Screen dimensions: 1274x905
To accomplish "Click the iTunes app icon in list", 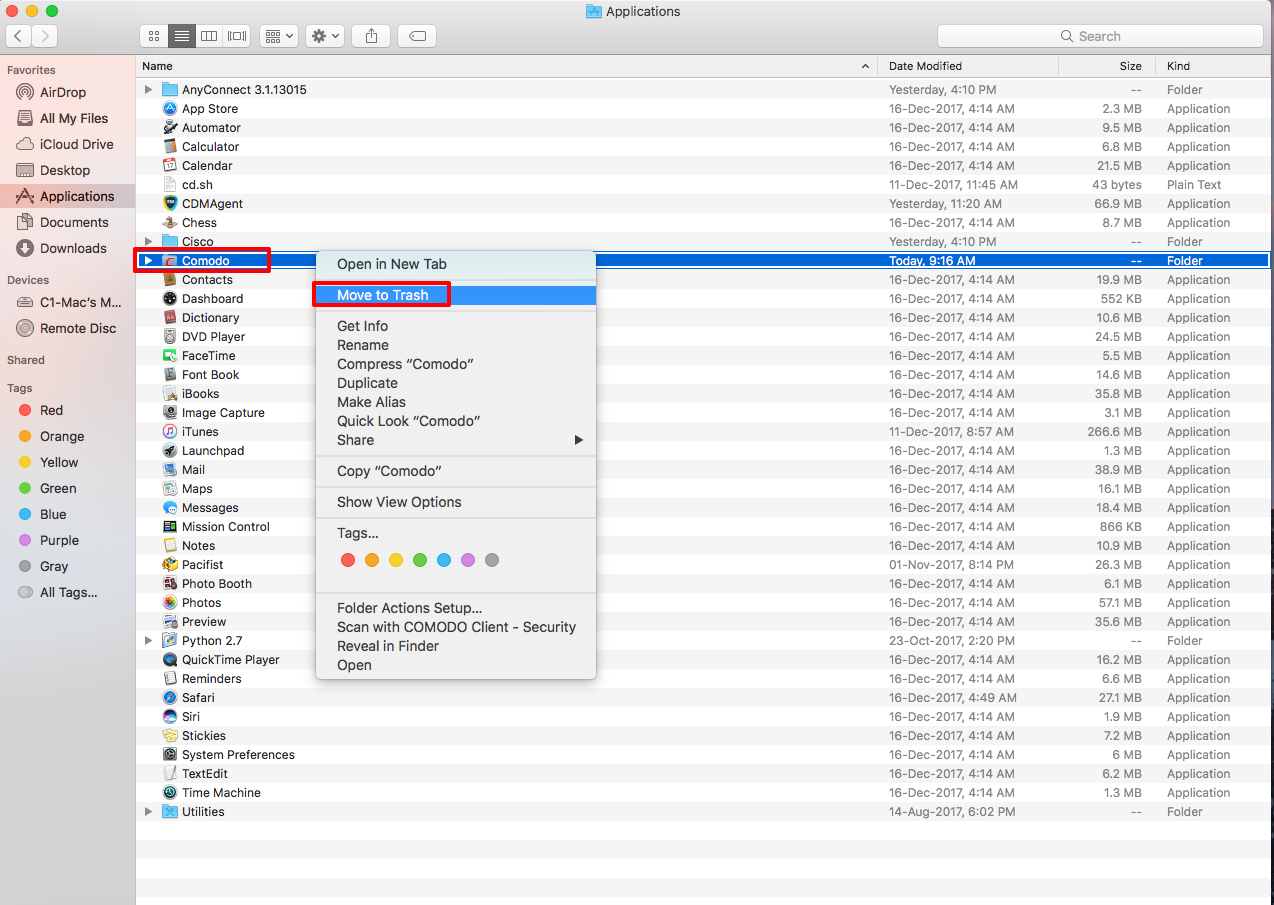I will pyautogui.click(x=170, y=432).
